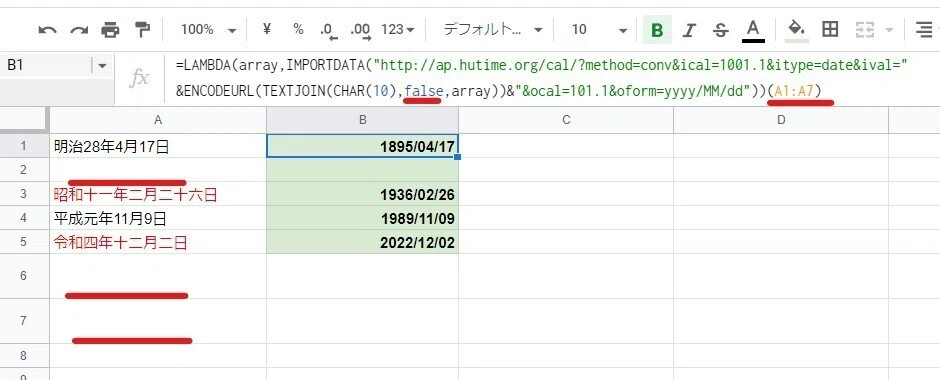Image resolution: width=940 pixels, height=380 pixels.
Task: Select cell showing 2022/12/02
Action: tap(362, 242)
